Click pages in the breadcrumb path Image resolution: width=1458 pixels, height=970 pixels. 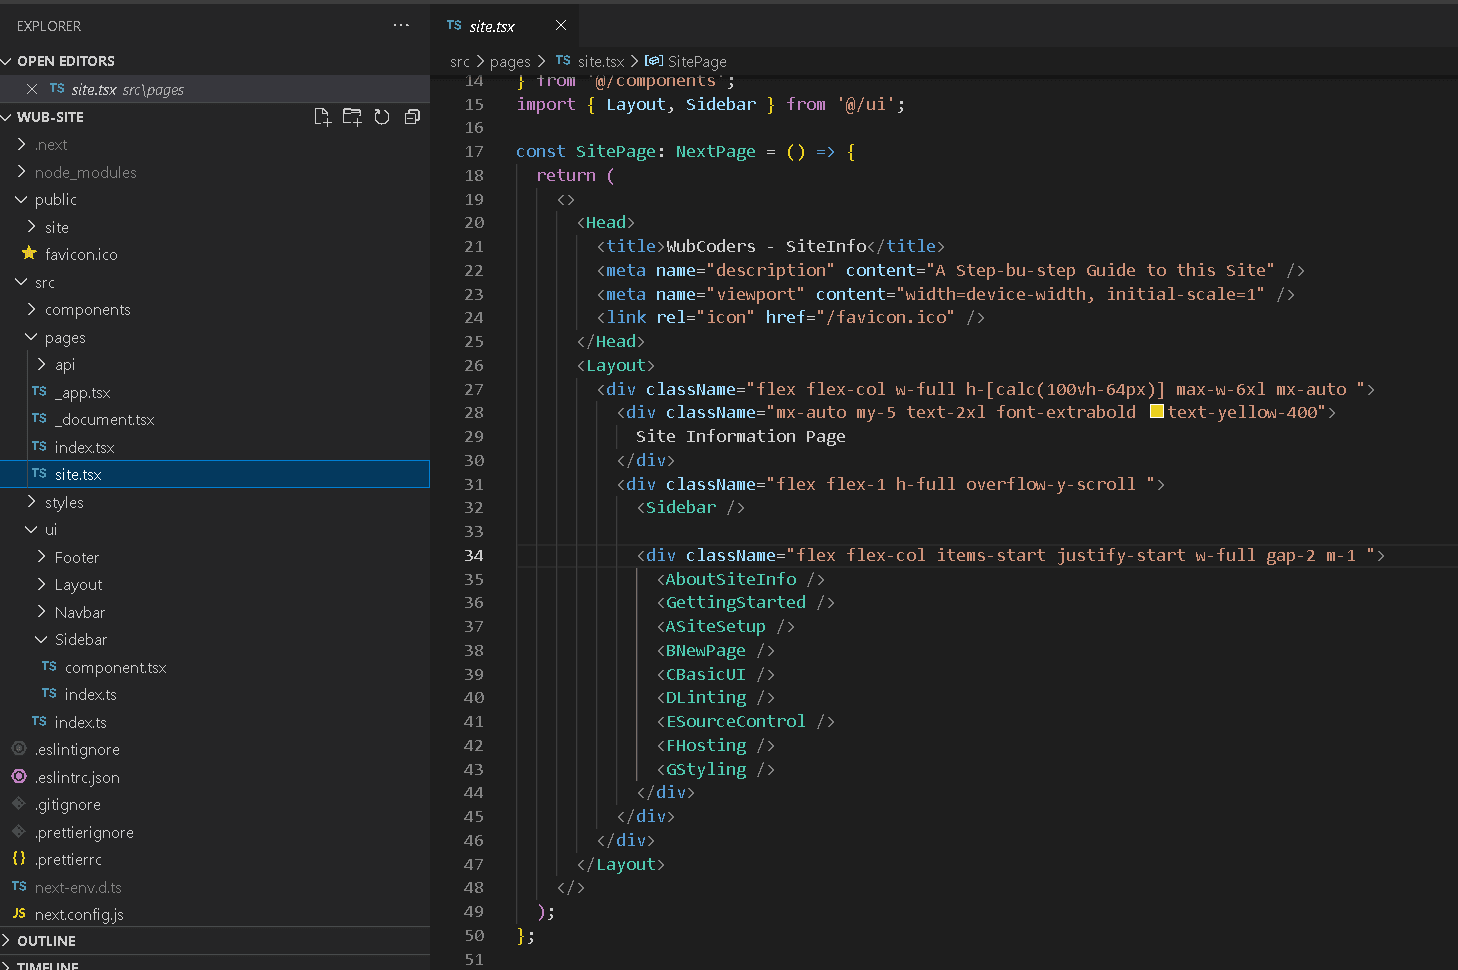click(510, 62)
